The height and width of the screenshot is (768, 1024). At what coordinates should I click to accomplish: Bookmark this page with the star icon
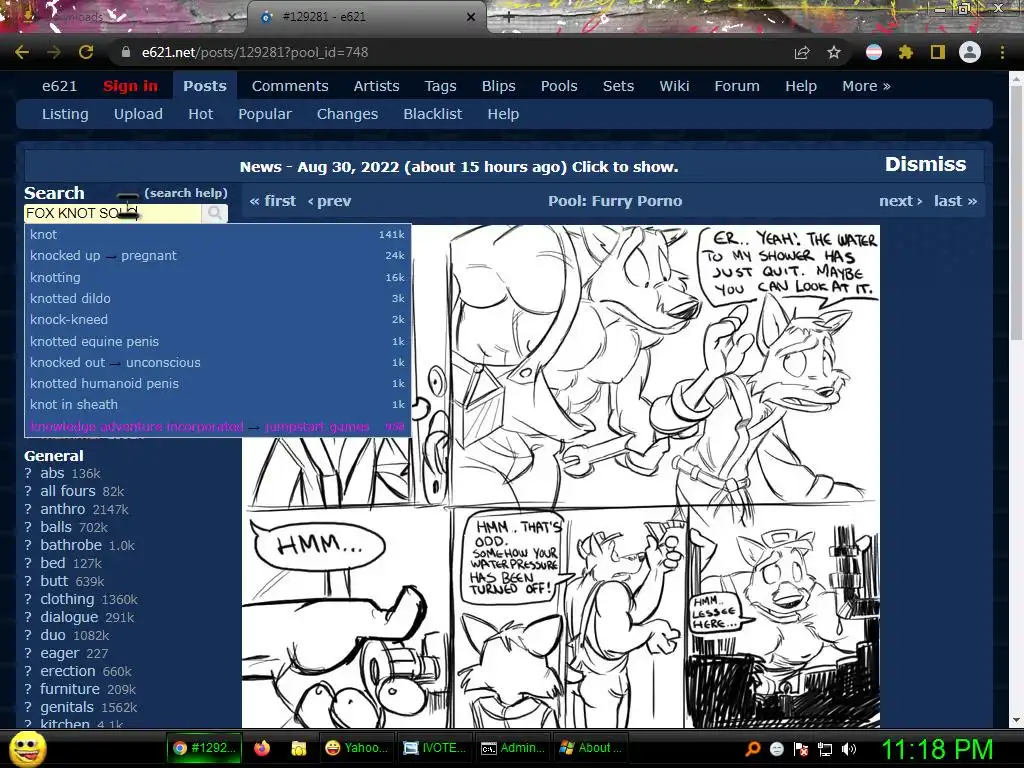pyautogui.click(x=834, y=52)
